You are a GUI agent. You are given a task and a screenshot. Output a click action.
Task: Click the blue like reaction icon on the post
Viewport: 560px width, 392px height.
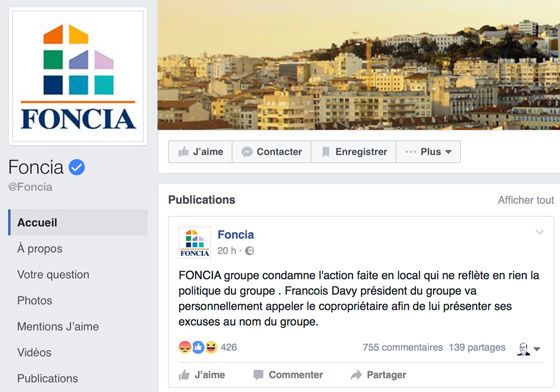pyautogui.click(x=198, y=347)
